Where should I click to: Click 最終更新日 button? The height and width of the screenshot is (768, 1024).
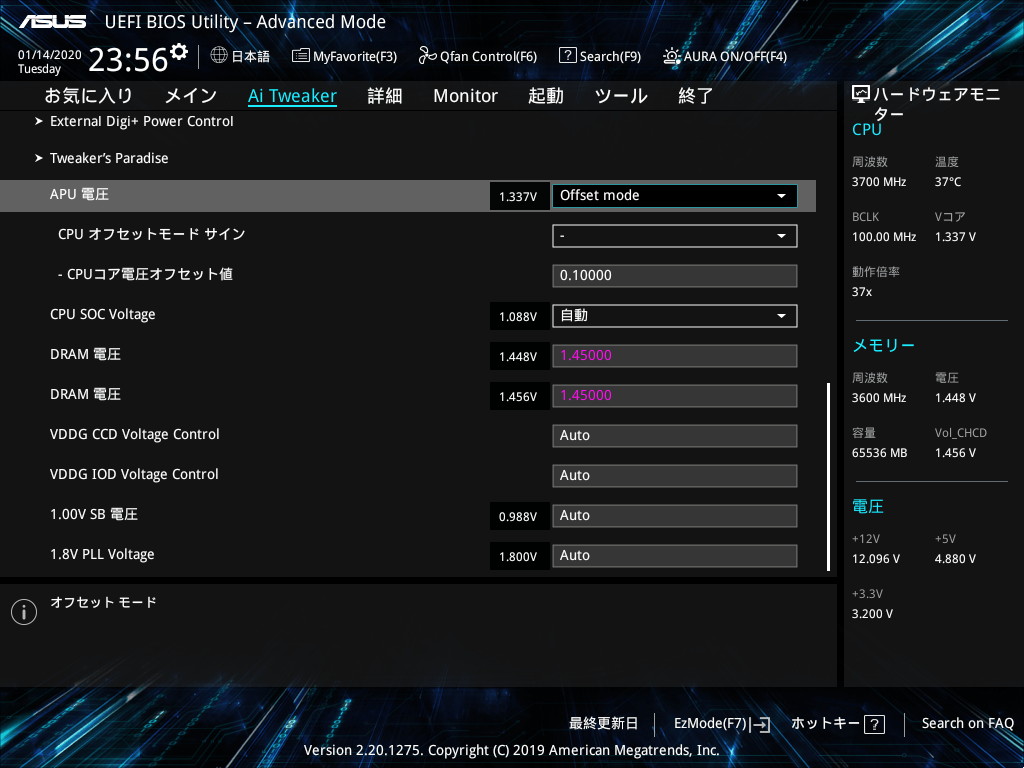coord(603,724)
